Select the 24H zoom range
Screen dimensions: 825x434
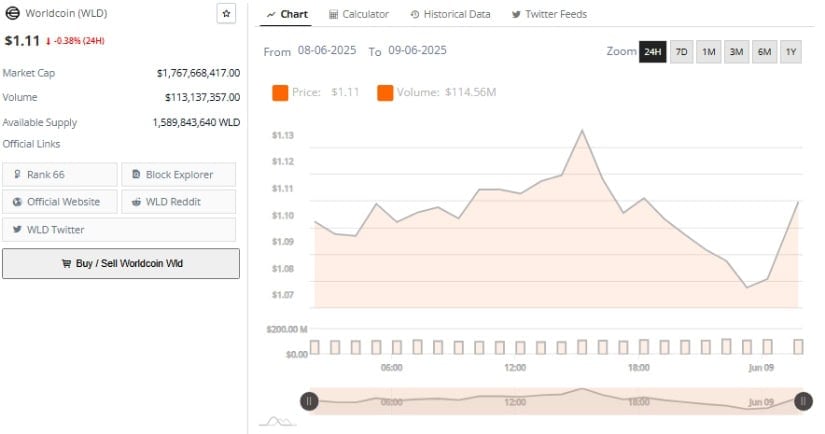[652, 52]
